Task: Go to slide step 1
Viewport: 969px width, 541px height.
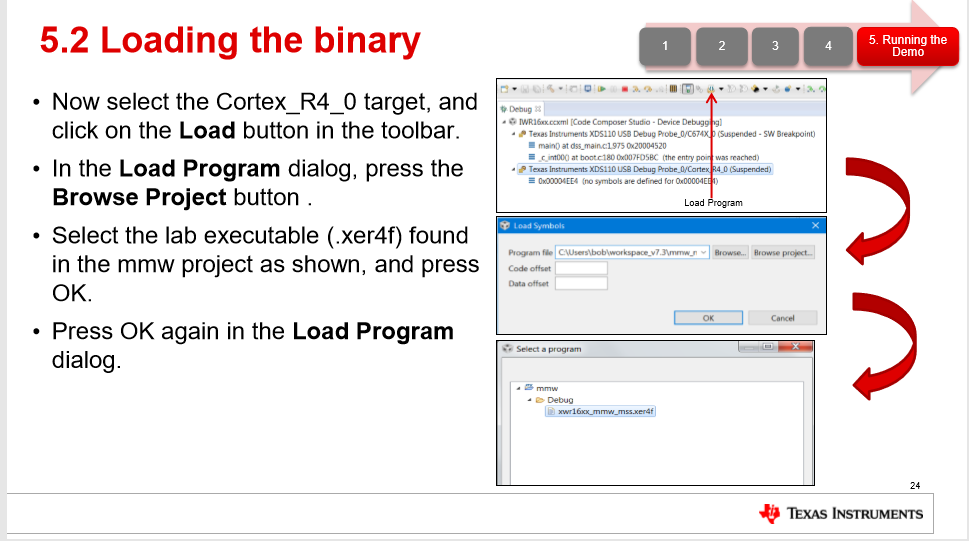Action: pyautogui.click(x=665, y=46)
